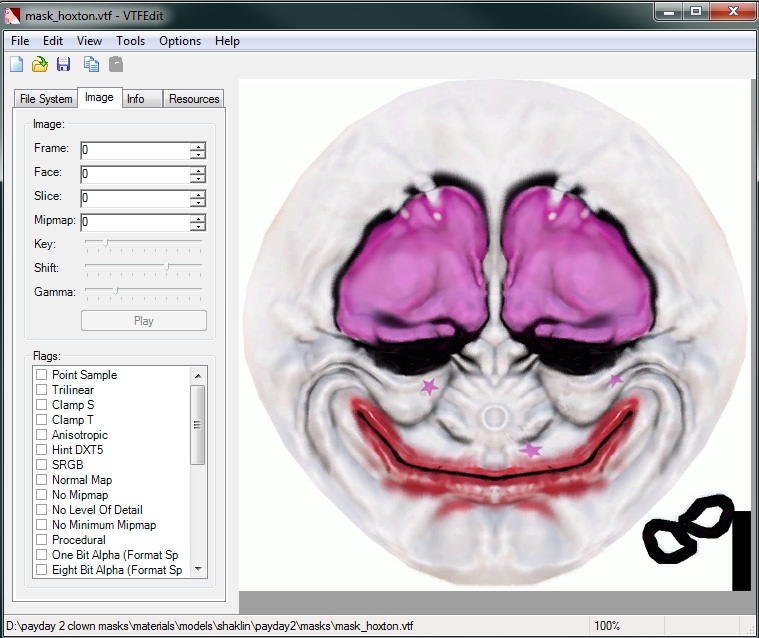Click the Frame number input field
Screen dimensions: 759x638
point(136,150)
